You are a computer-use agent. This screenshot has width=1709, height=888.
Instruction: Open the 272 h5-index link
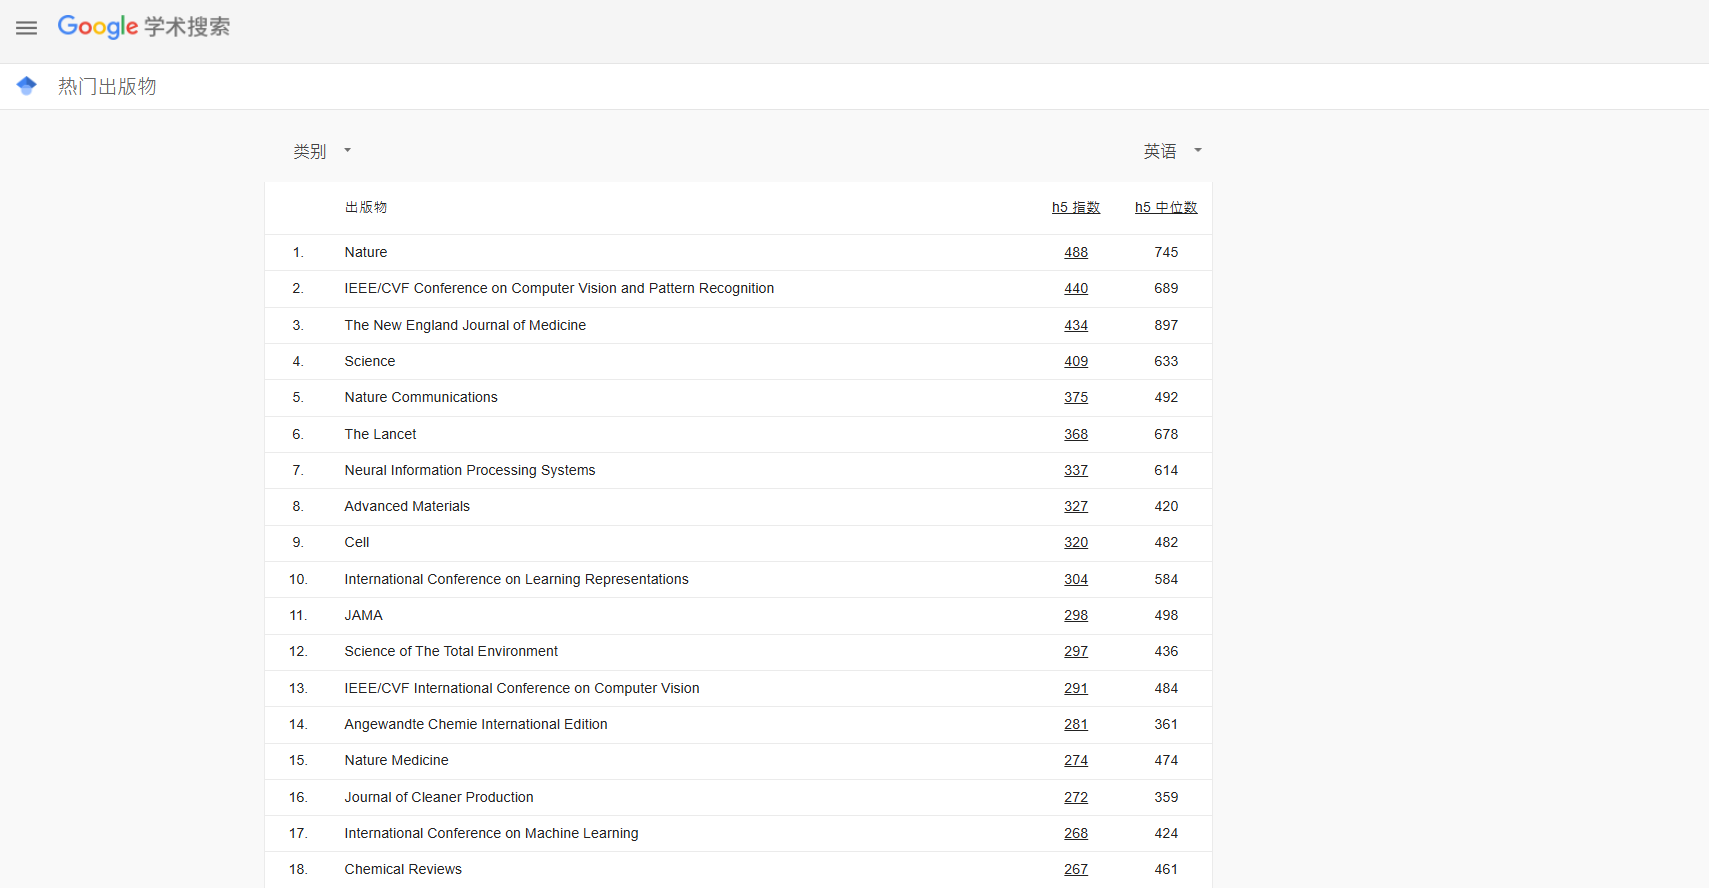1076,797
